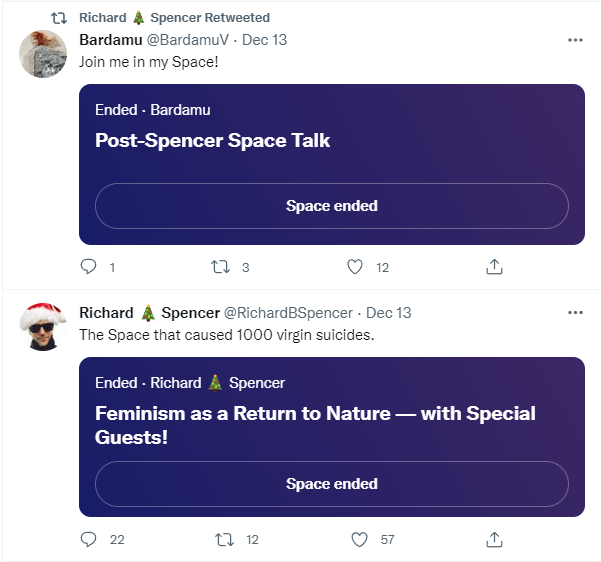Reply to Bardamu's Space tweet
Screen dimensions: 601x562
(x=89, y=266)
